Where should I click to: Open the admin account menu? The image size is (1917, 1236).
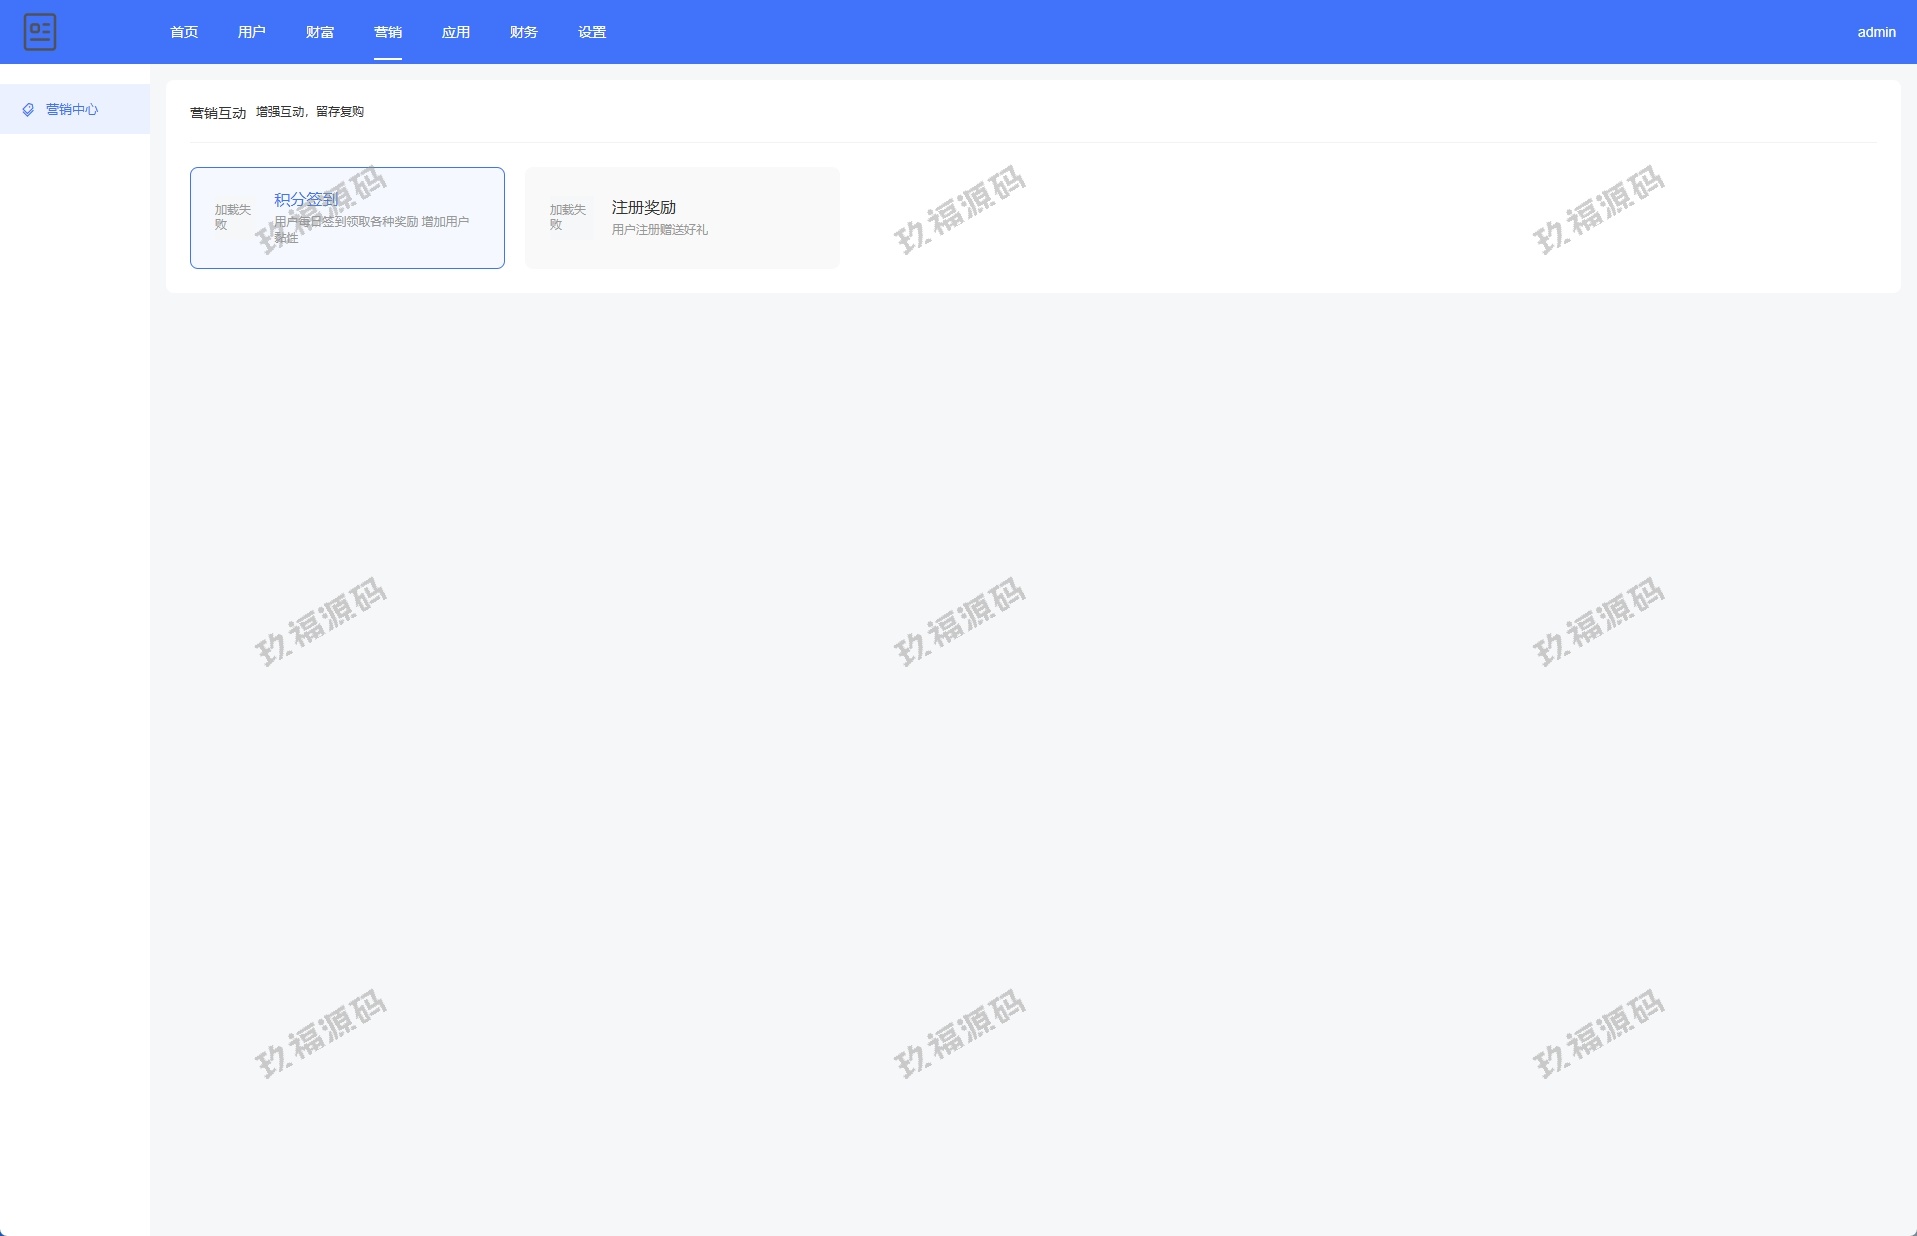click(x=1876, y=32)
